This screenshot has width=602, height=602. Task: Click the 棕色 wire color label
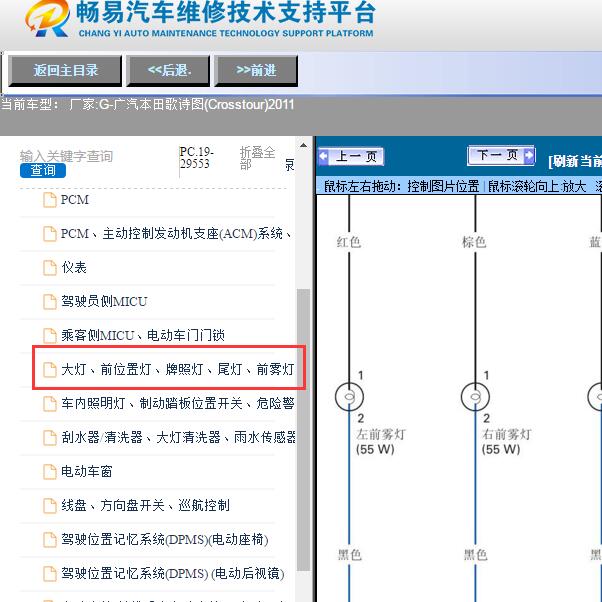coord(474,242)
